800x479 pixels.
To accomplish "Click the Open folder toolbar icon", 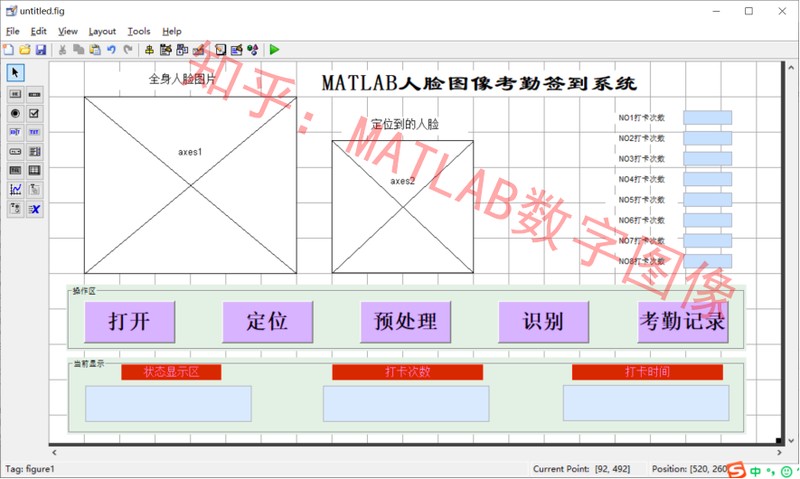I will point(24,49).
